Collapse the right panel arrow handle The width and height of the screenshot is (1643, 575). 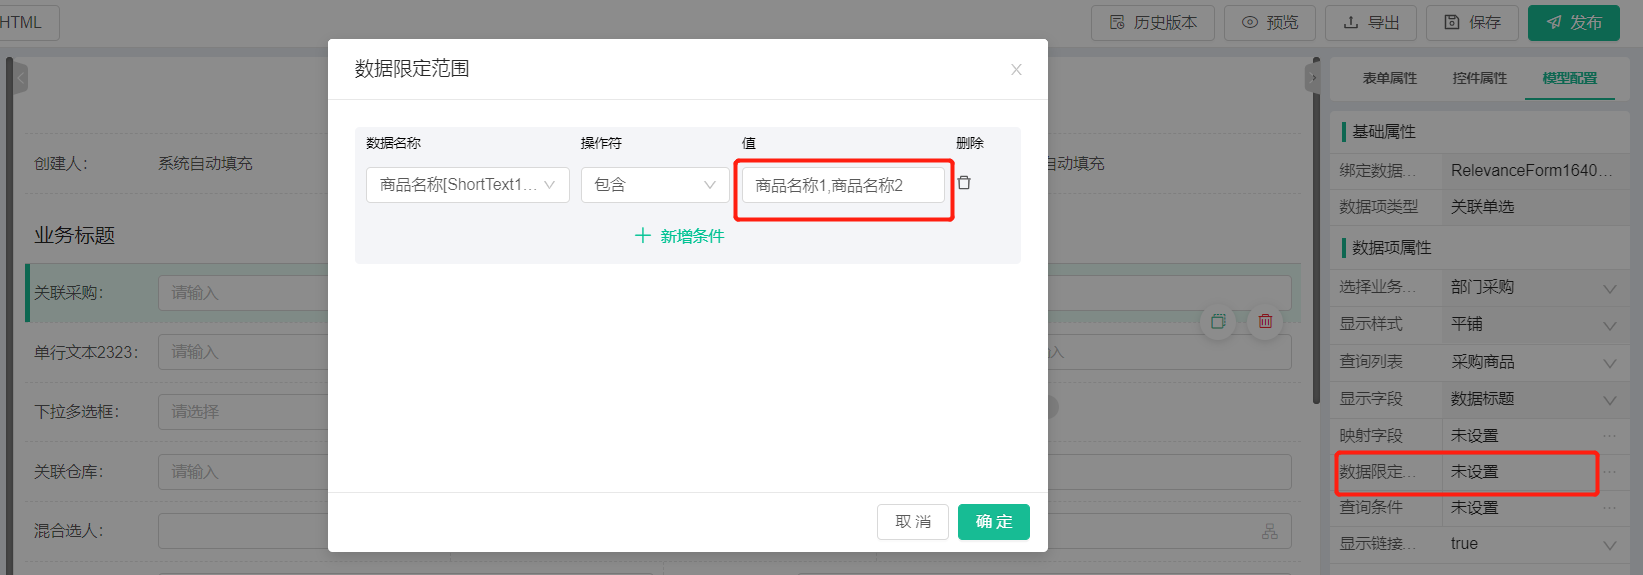[1314, 78]
